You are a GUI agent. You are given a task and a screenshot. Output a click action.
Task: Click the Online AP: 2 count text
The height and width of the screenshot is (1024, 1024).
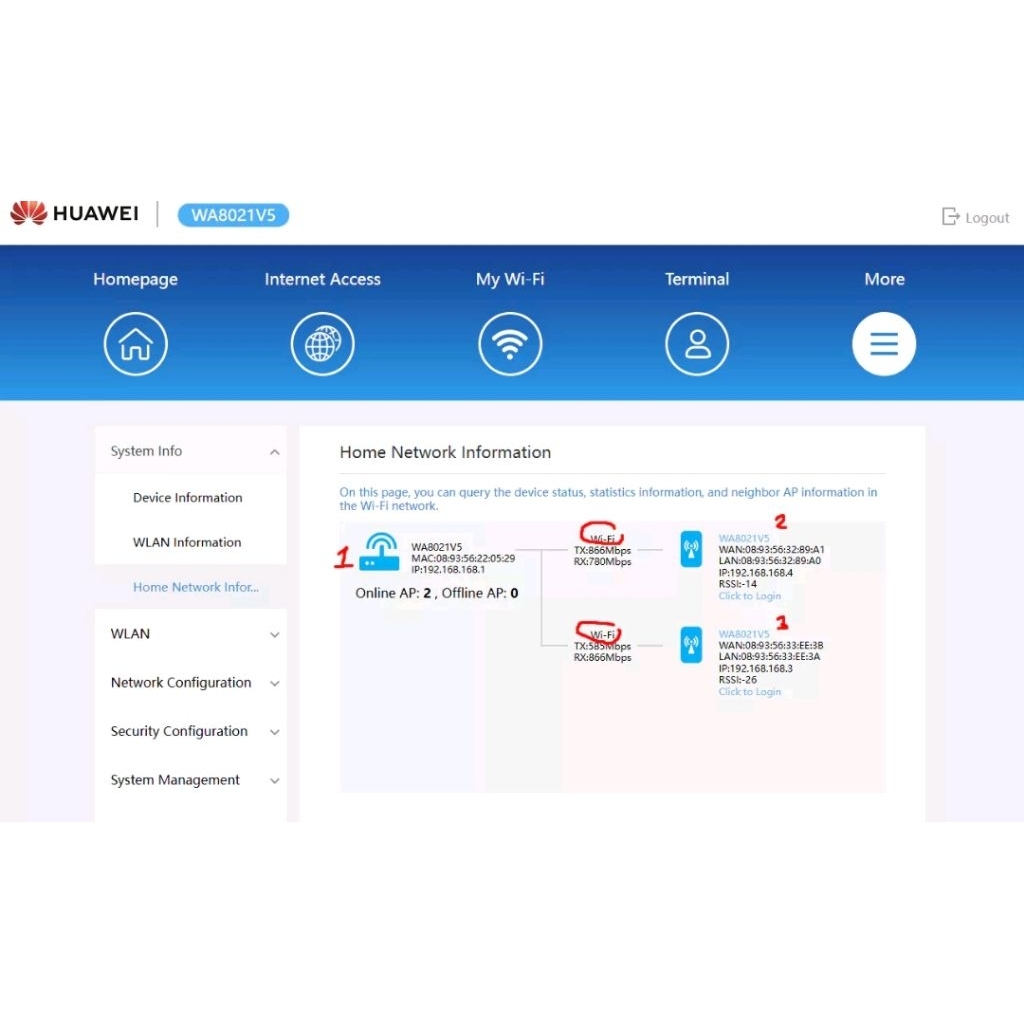point(393,593)
